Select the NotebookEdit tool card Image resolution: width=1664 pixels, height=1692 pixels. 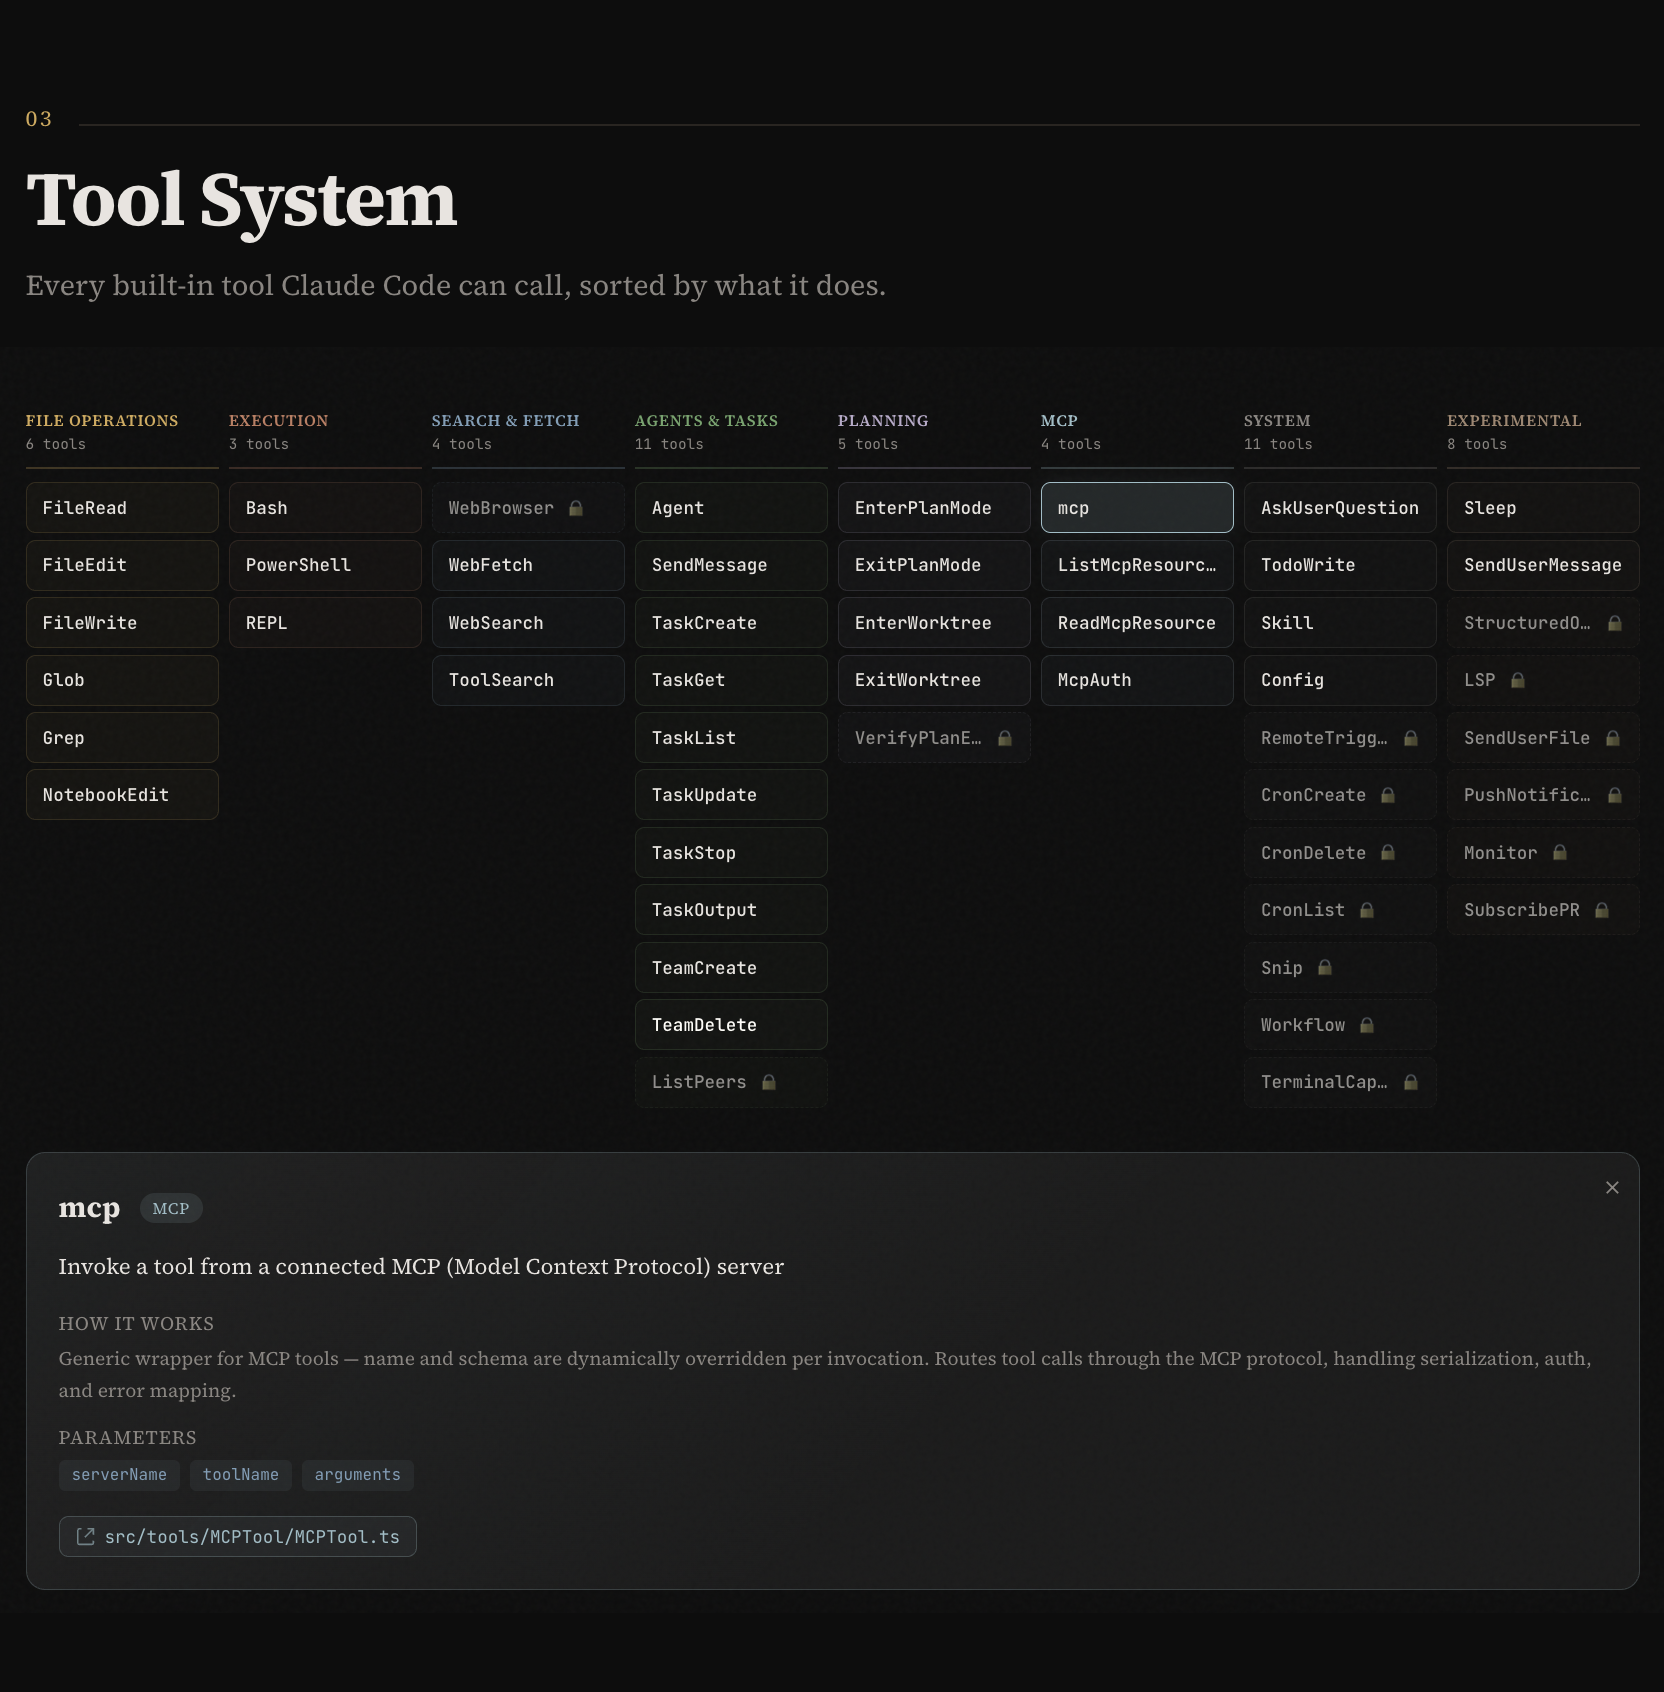tap(122, 795)
